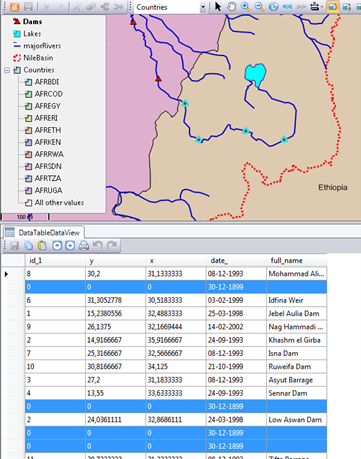The image size is (361, 459).
Task: Zoom to full extent globe icon
Action: (273, 6)
